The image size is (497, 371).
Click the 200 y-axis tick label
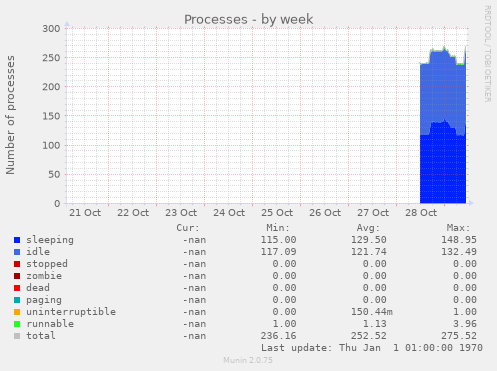click(51, 87)
